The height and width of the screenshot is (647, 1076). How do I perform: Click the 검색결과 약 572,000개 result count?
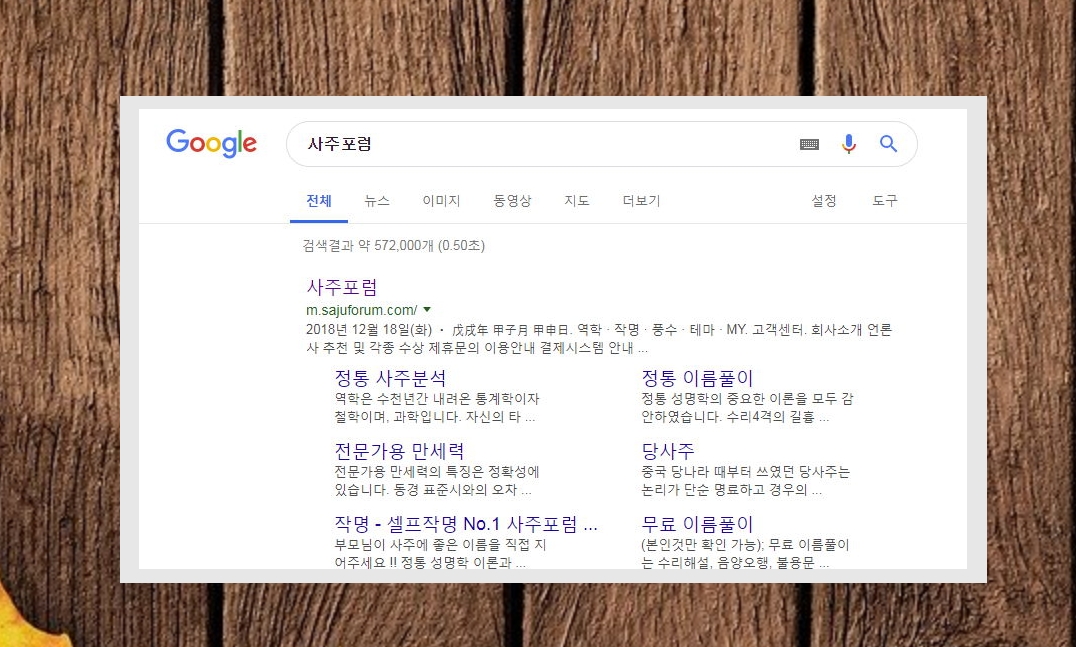(393, 246)
